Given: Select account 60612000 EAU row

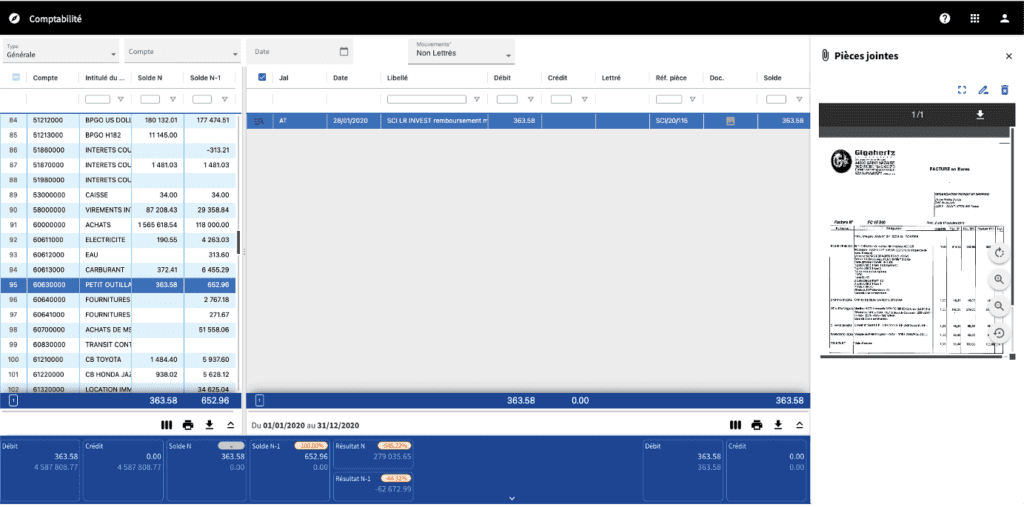Looking at the screenshot, I should (x=120, y=255).
